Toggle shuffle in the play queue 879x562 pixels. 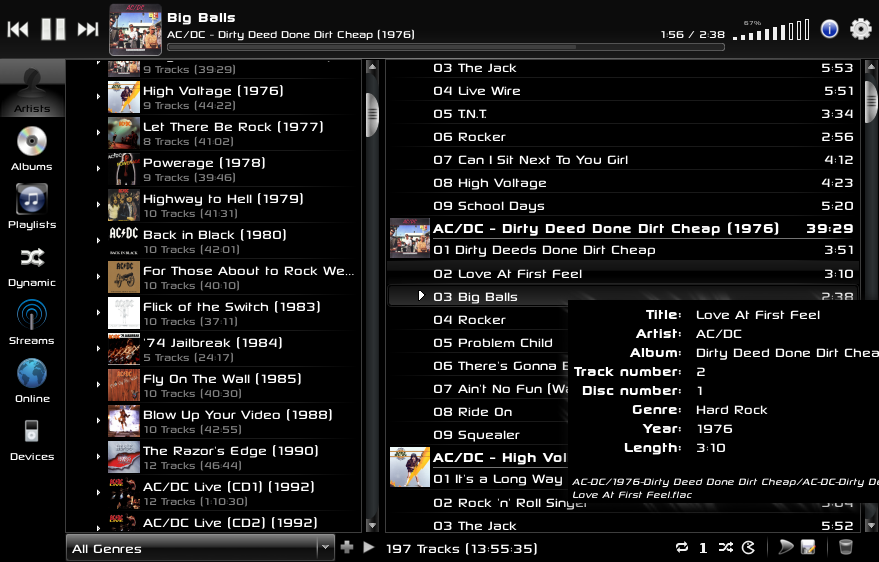pos(726,547)
